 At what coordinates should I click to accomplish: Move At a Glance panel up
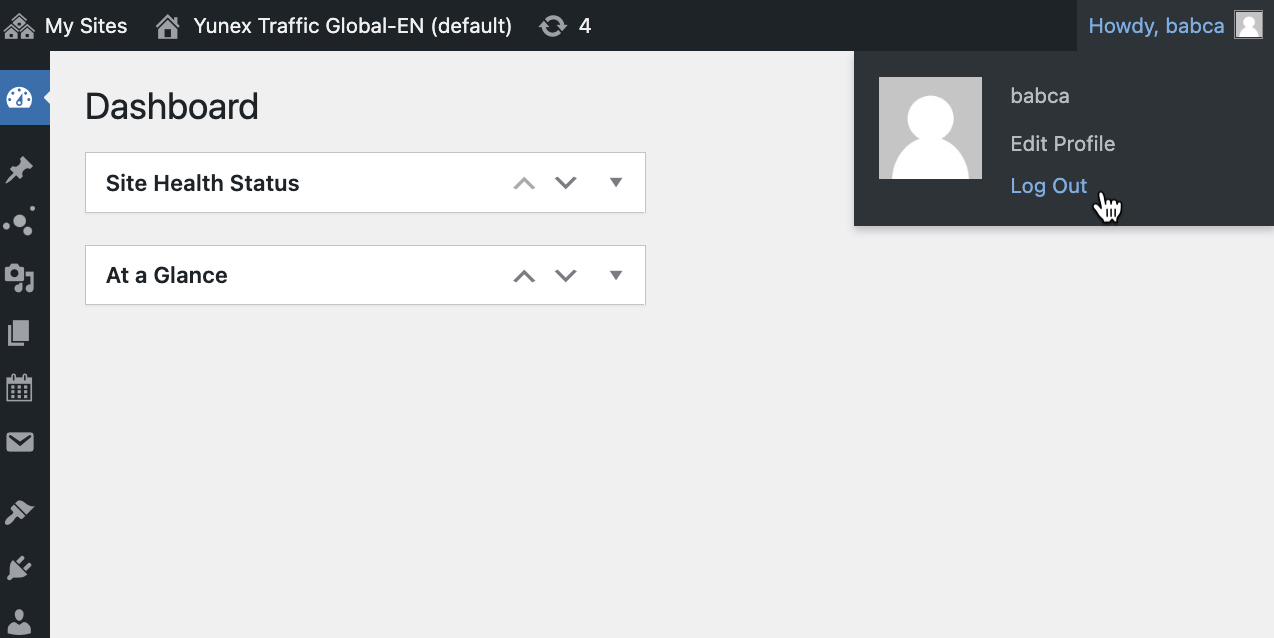(x=524, y=276)
